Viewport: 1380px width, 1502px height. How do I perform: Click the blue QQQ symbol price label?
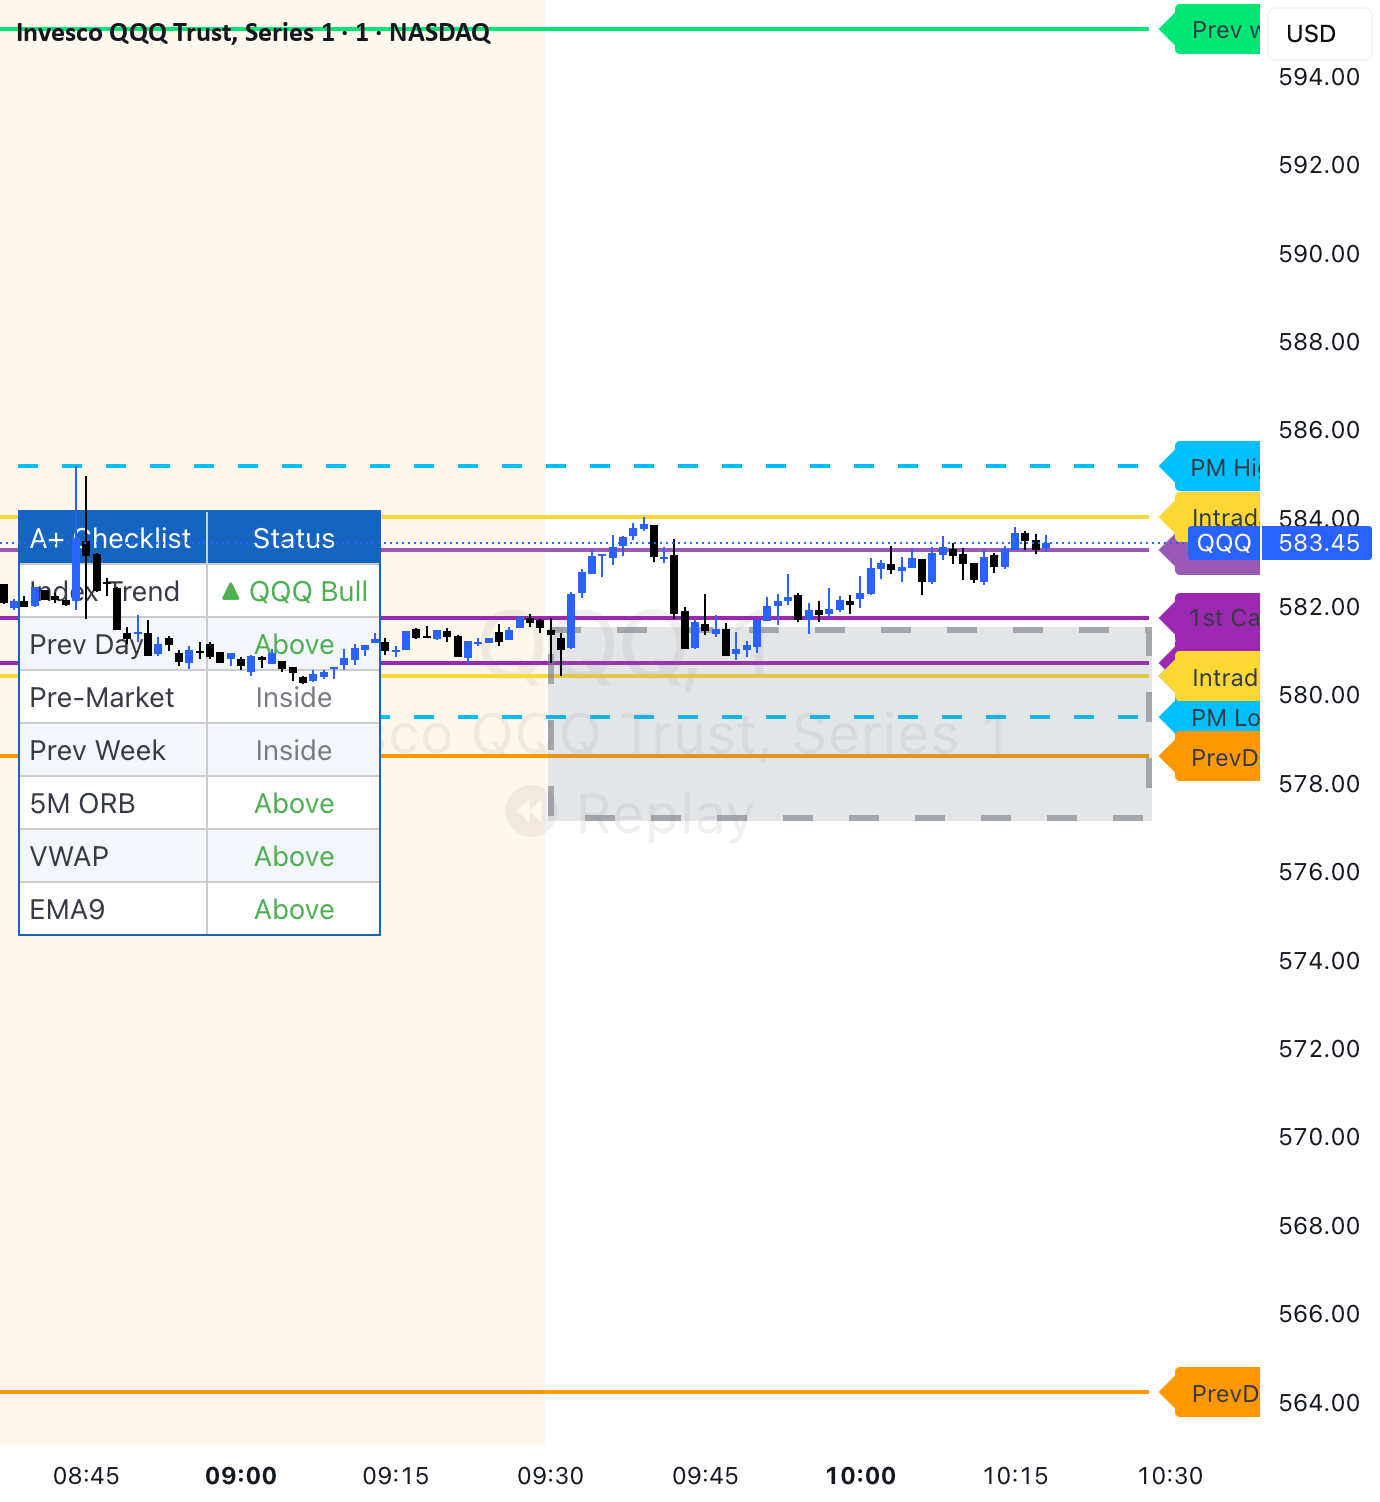click(x=1224, y=543)
